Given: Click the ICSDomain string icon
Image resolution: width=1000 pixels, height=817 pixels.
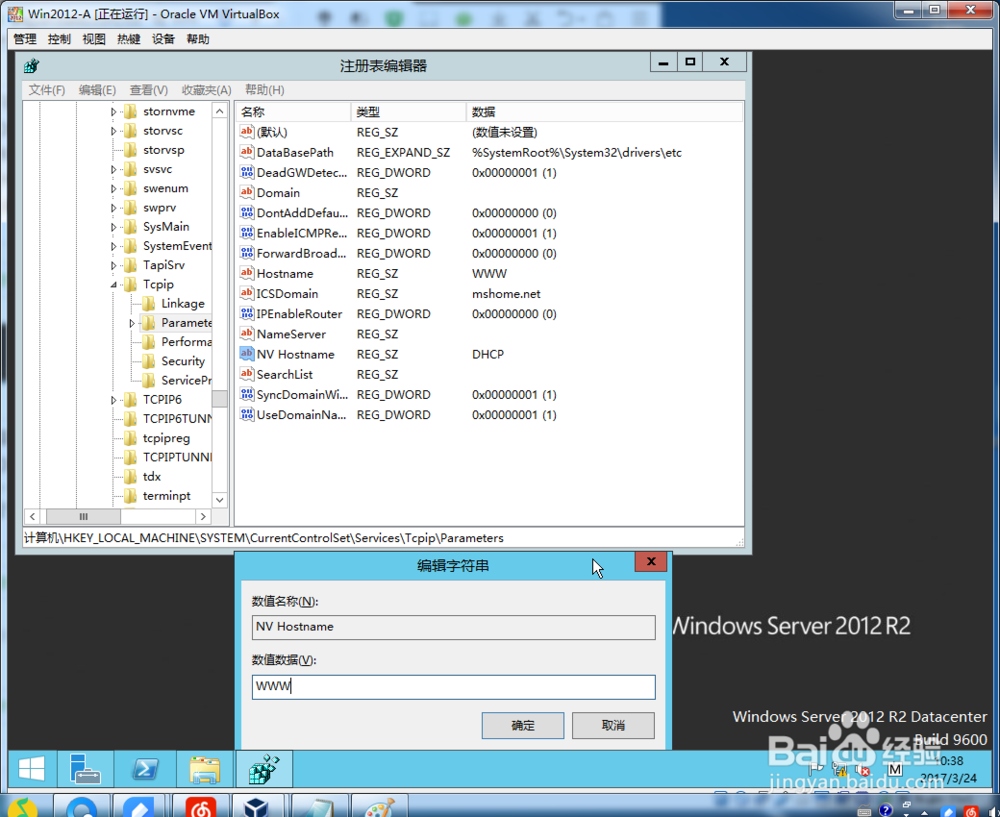Looking at the screenshot, I should [x=247, y=293].
